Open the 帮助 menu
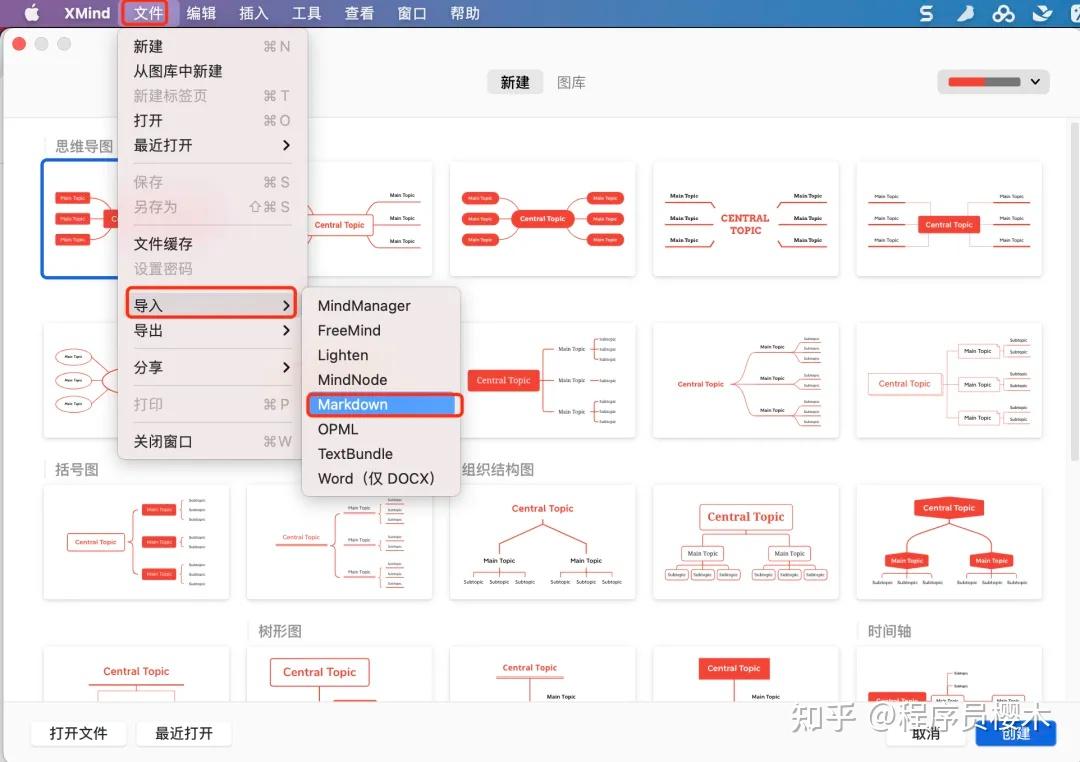 click(464, 13)
